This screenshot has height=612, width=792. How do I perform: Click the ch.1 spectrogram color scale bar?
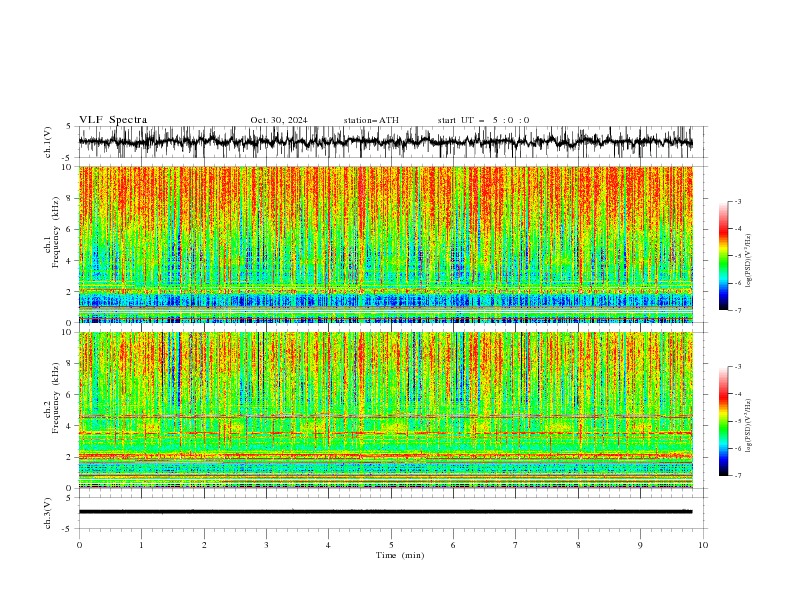pyautogui.click(x=724, y=256)
